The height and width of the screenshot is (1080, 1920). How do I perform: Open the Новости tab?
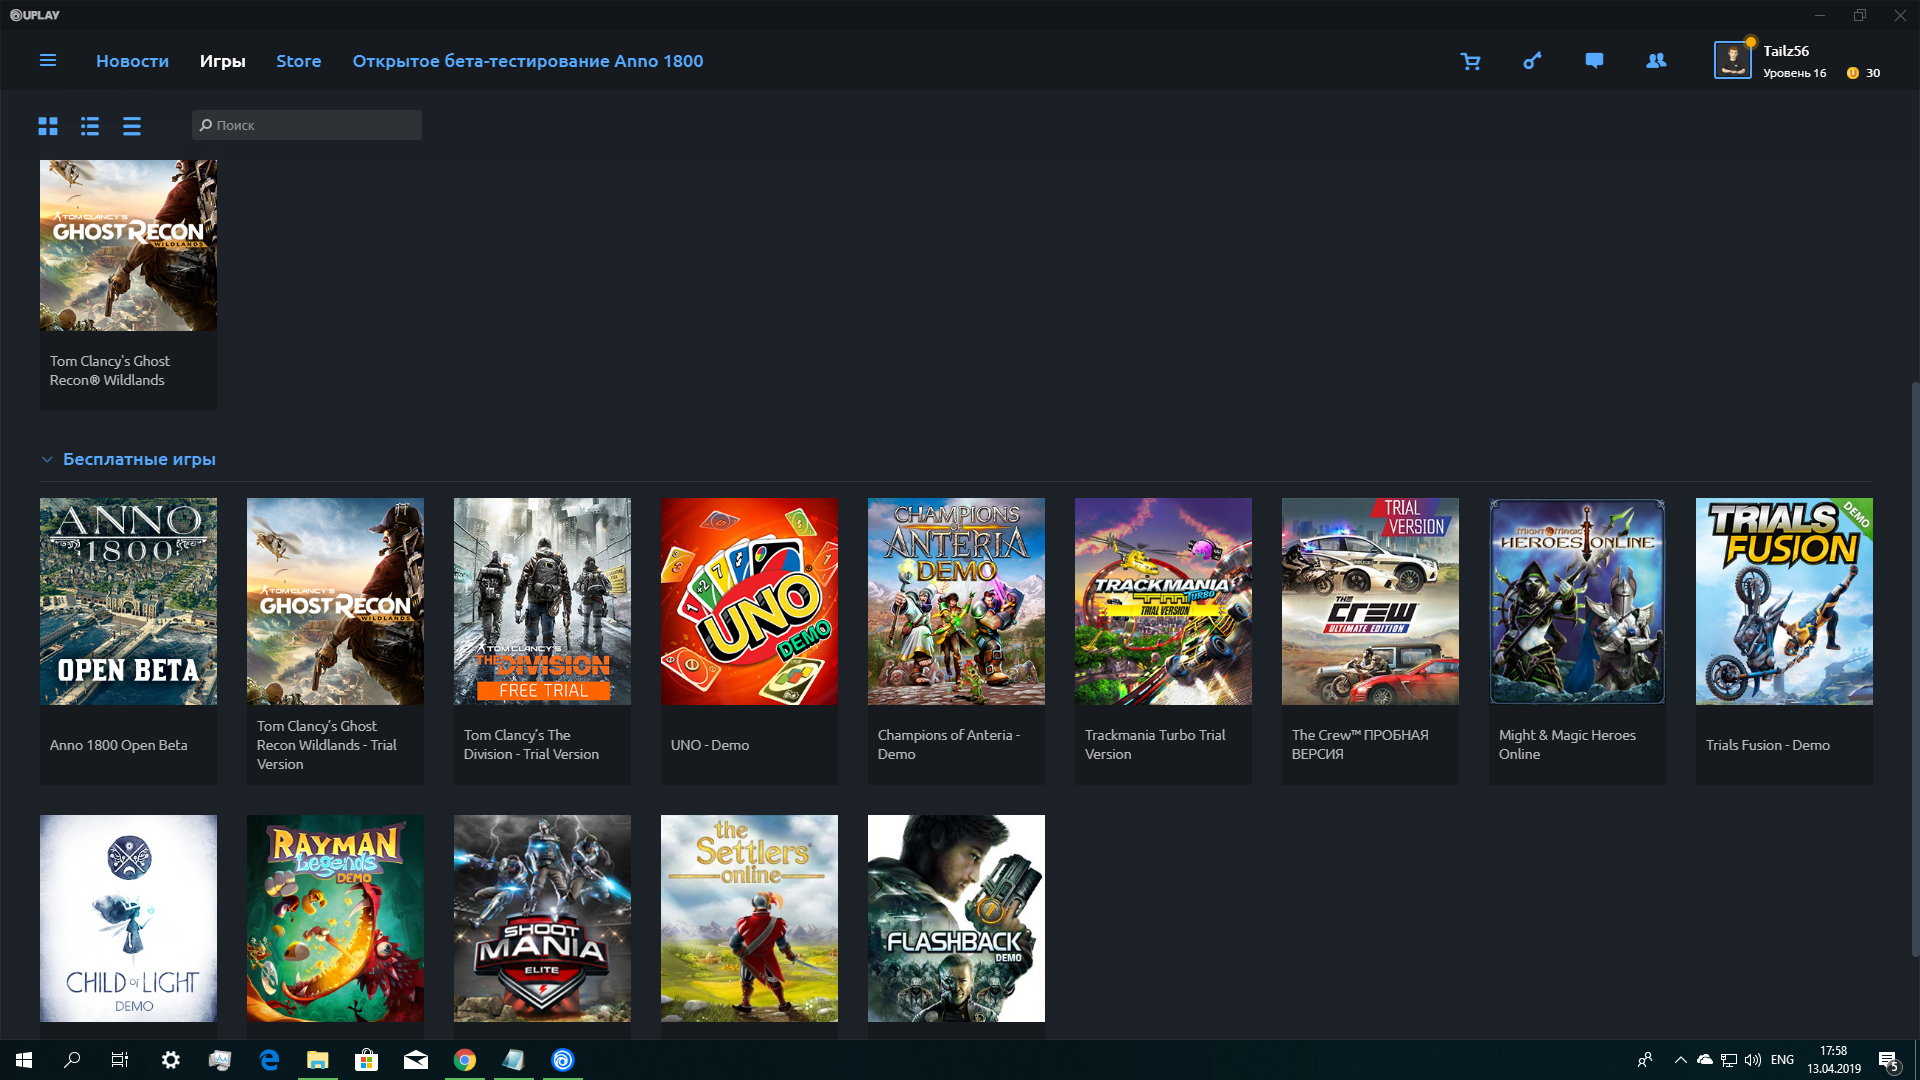[132, 61]
